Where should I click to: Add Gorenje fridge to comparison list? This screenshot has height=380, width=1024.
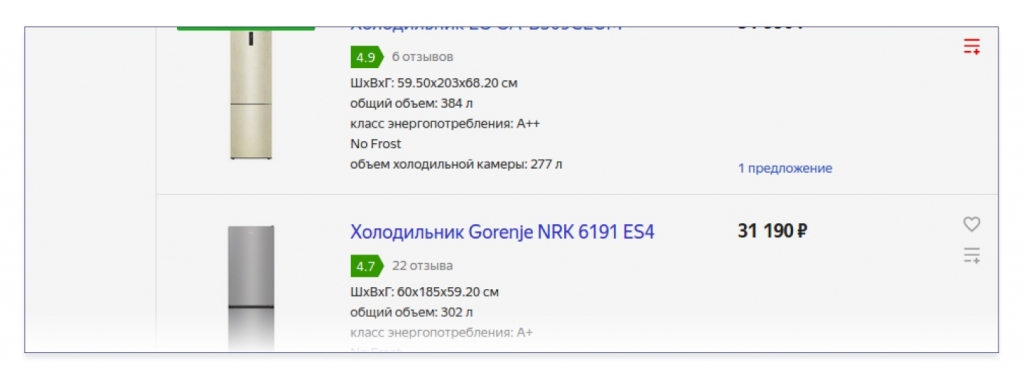tap(972, 255)
